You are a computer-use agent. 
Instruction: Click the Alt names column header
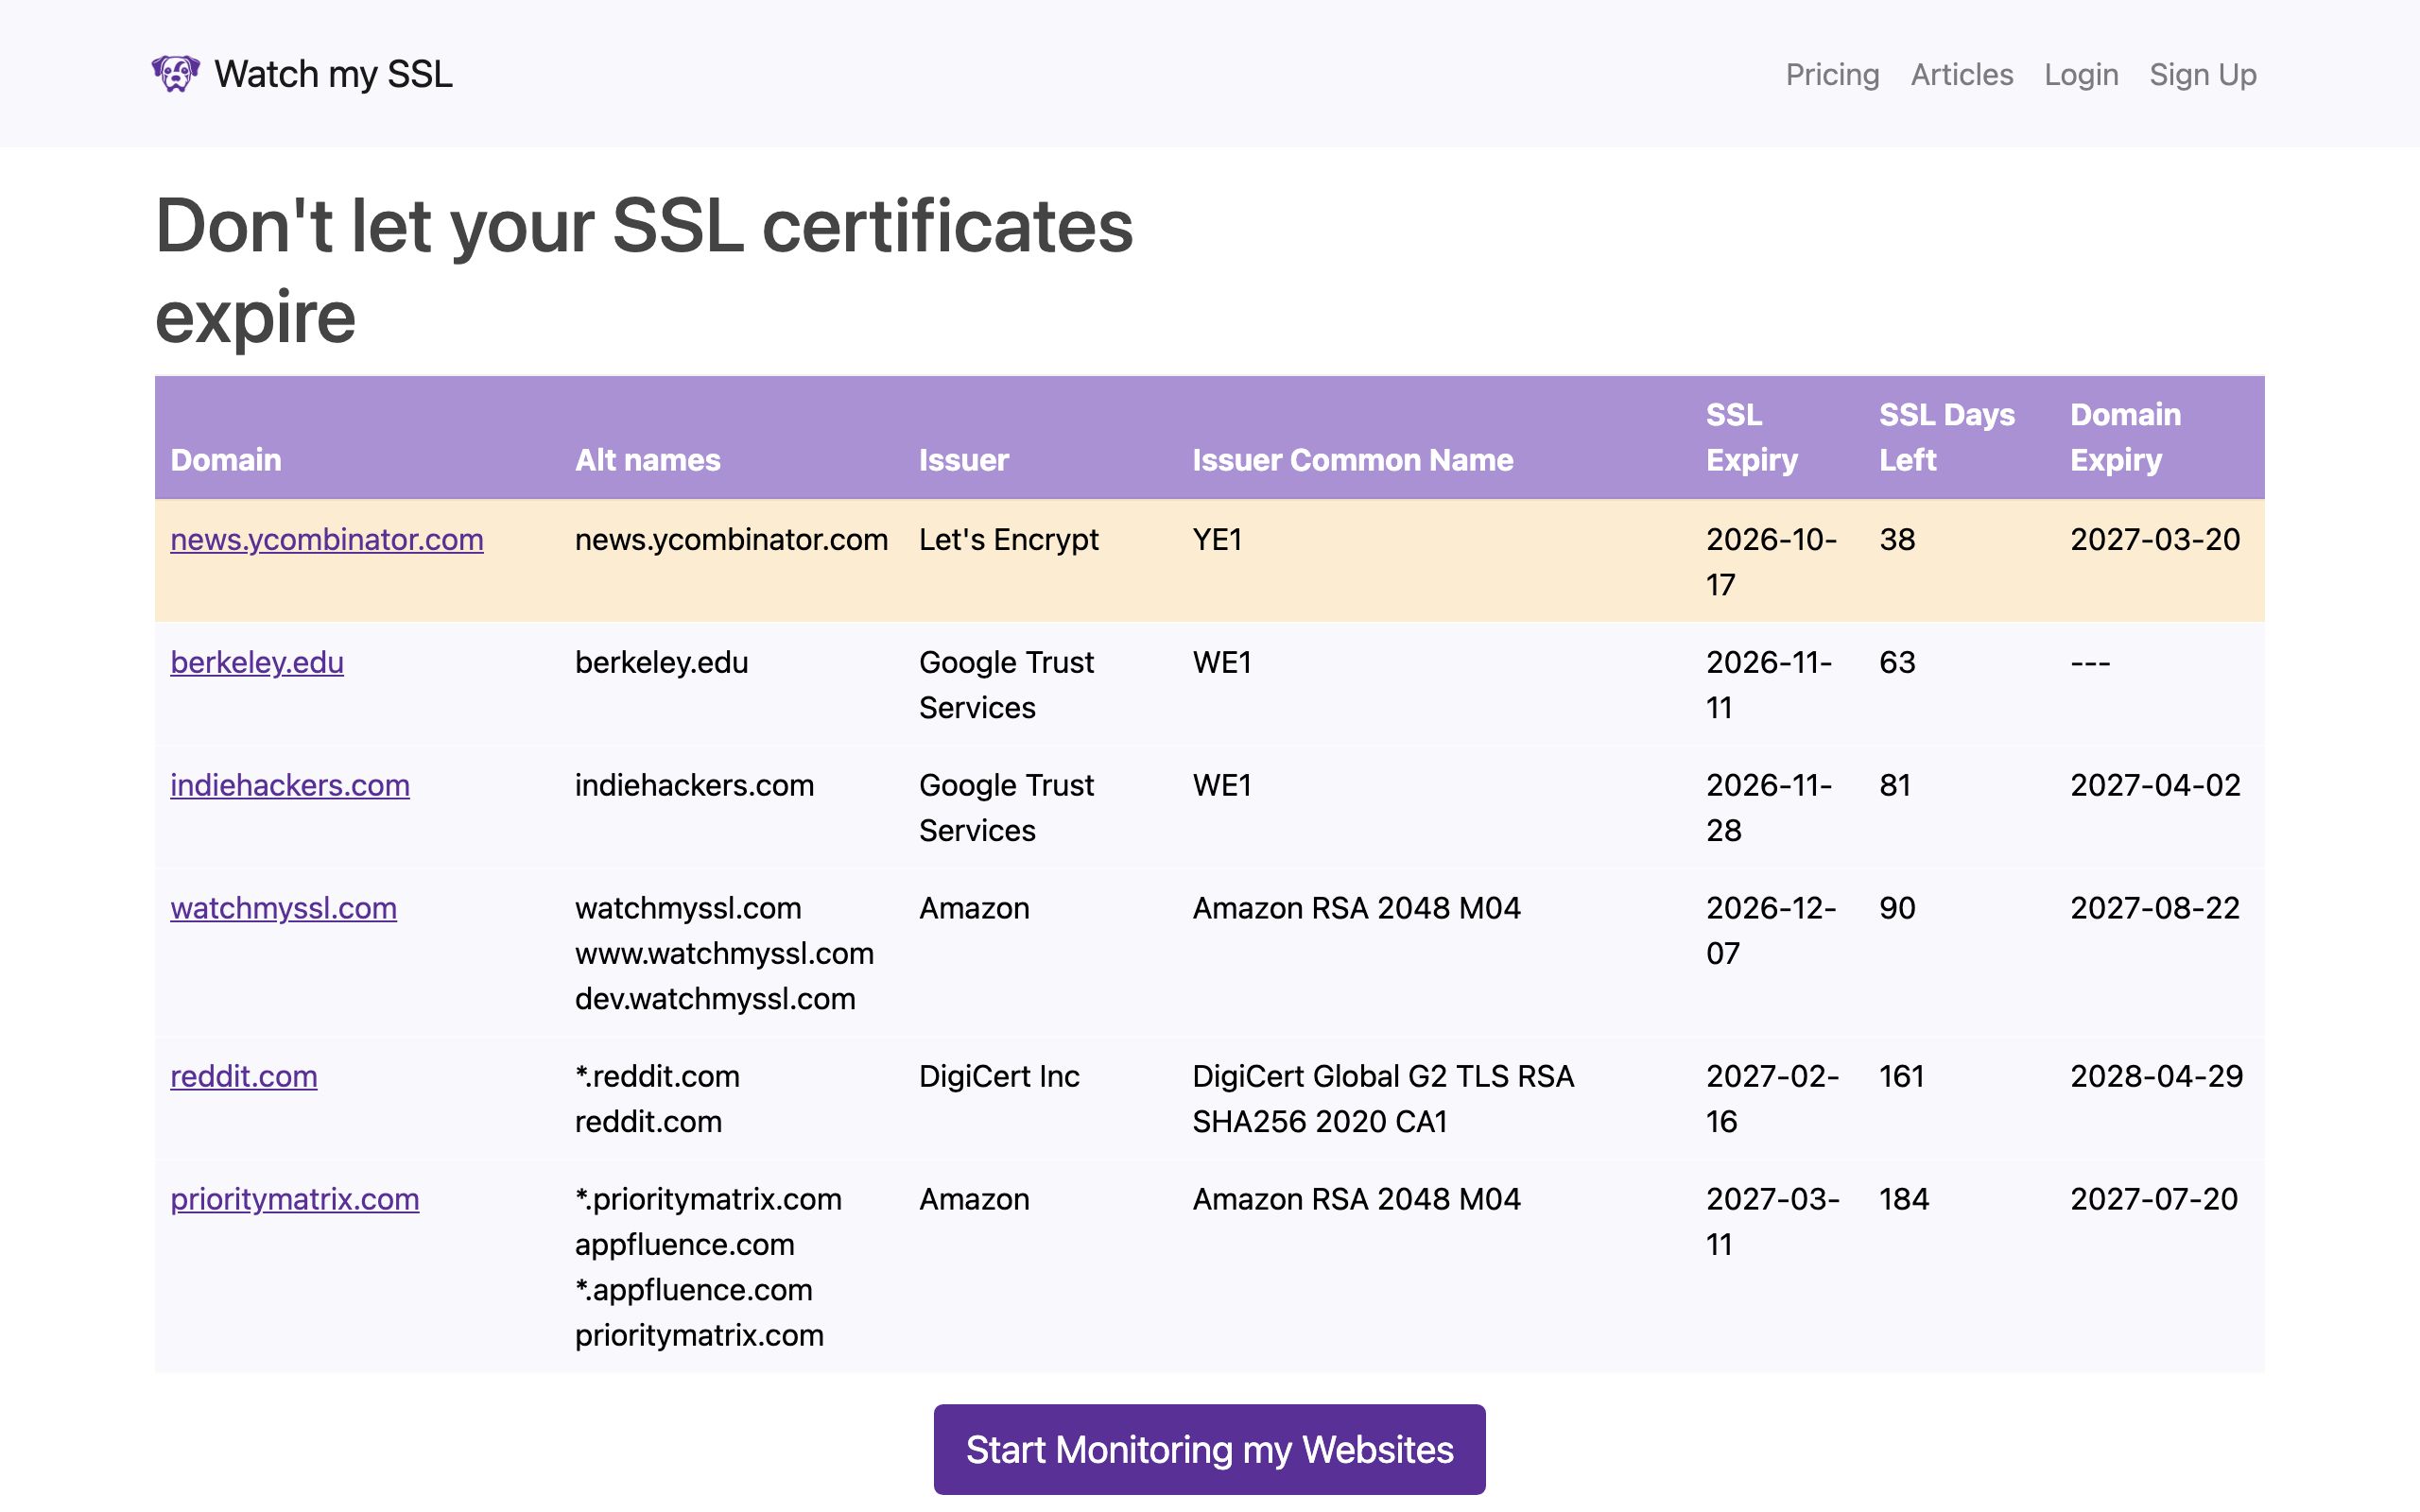(x=647, y=460)
